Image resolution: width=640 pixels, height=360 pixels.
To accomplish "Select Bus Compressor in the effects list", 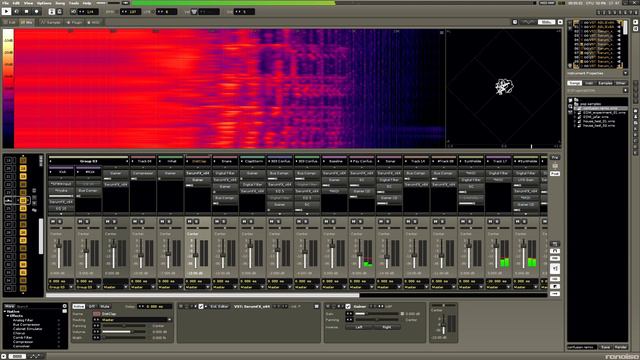I will coord(26,324).
